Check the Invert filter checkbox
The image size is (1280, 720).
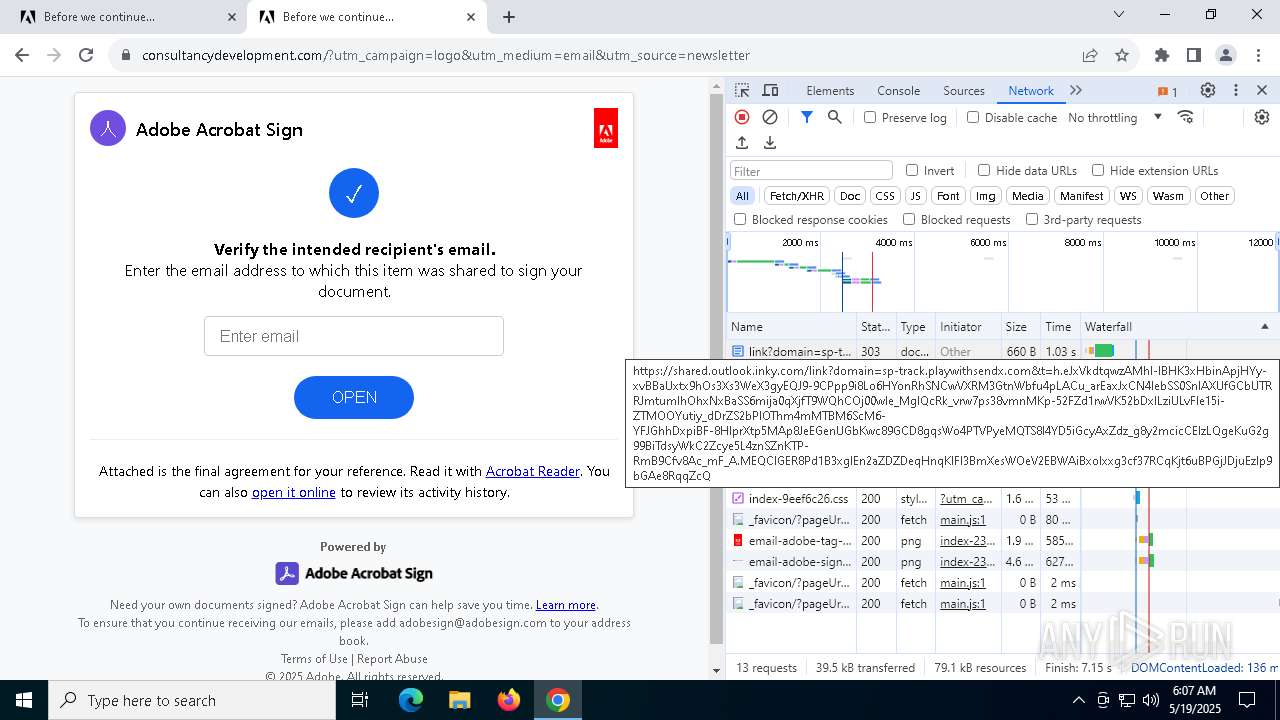(x=912, y=170)
